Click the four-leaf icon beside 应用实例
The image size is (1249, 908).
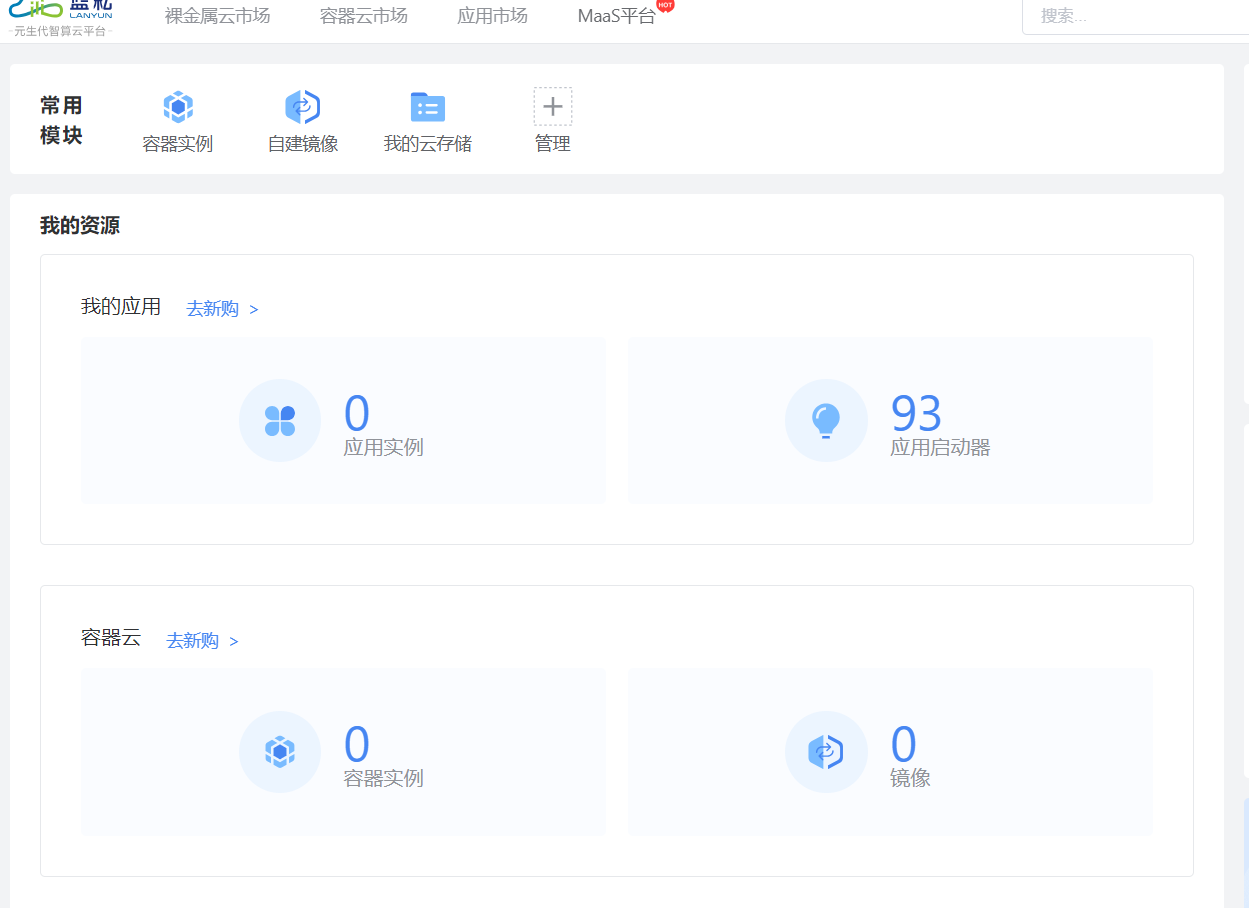(280, 421)
